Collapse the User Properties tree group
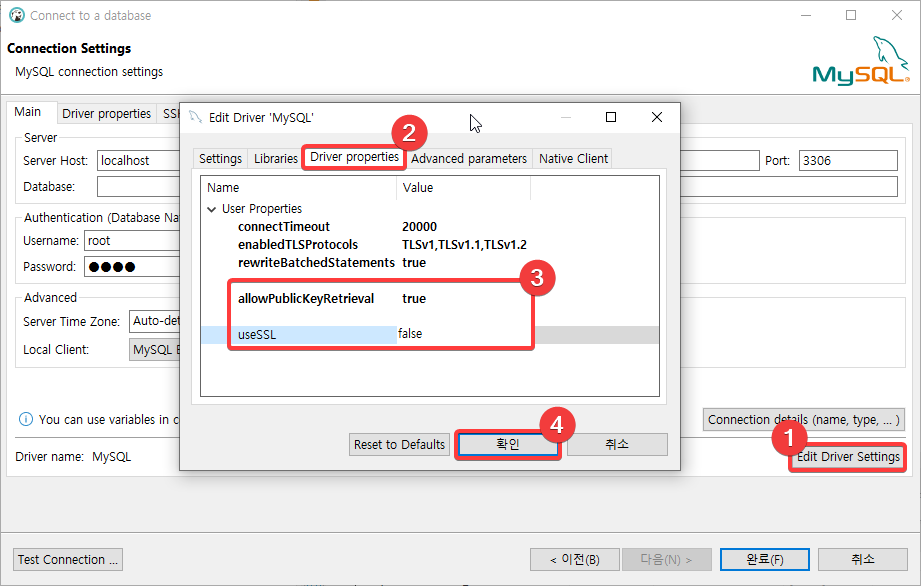 coord(211,209)
